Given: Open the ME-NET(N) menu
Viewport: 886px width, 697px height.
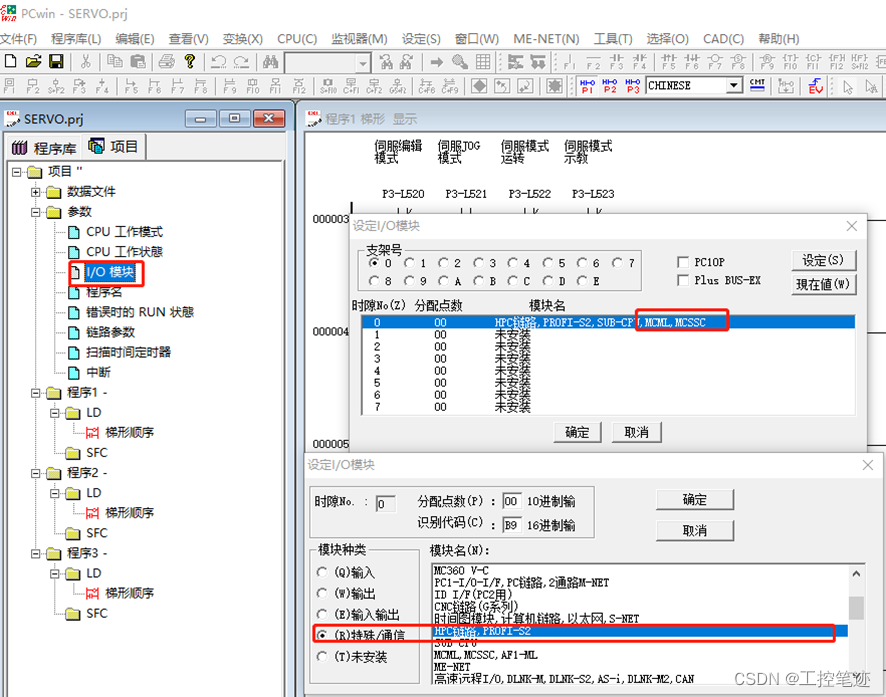Looking at the screenshot, I should click(546, 38).
